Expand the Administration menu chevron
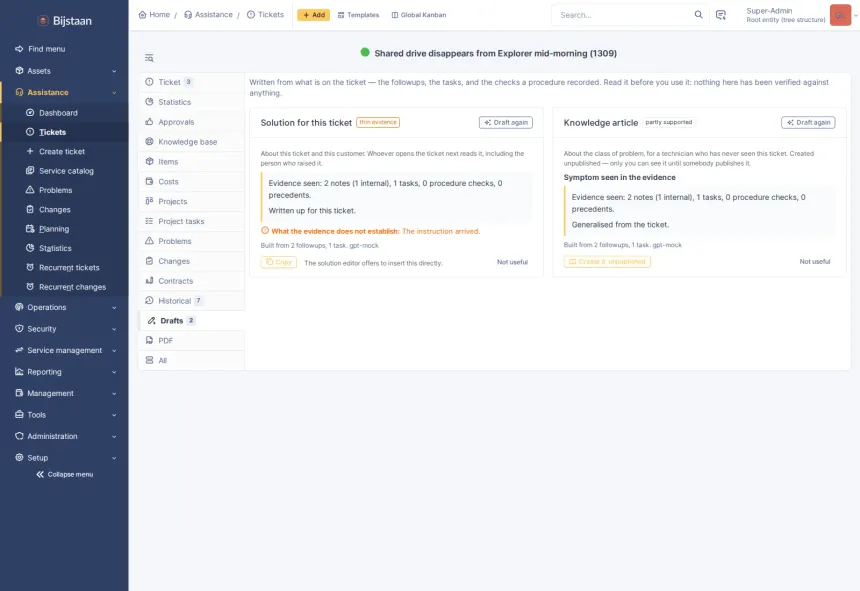 [x=114, y=437]
